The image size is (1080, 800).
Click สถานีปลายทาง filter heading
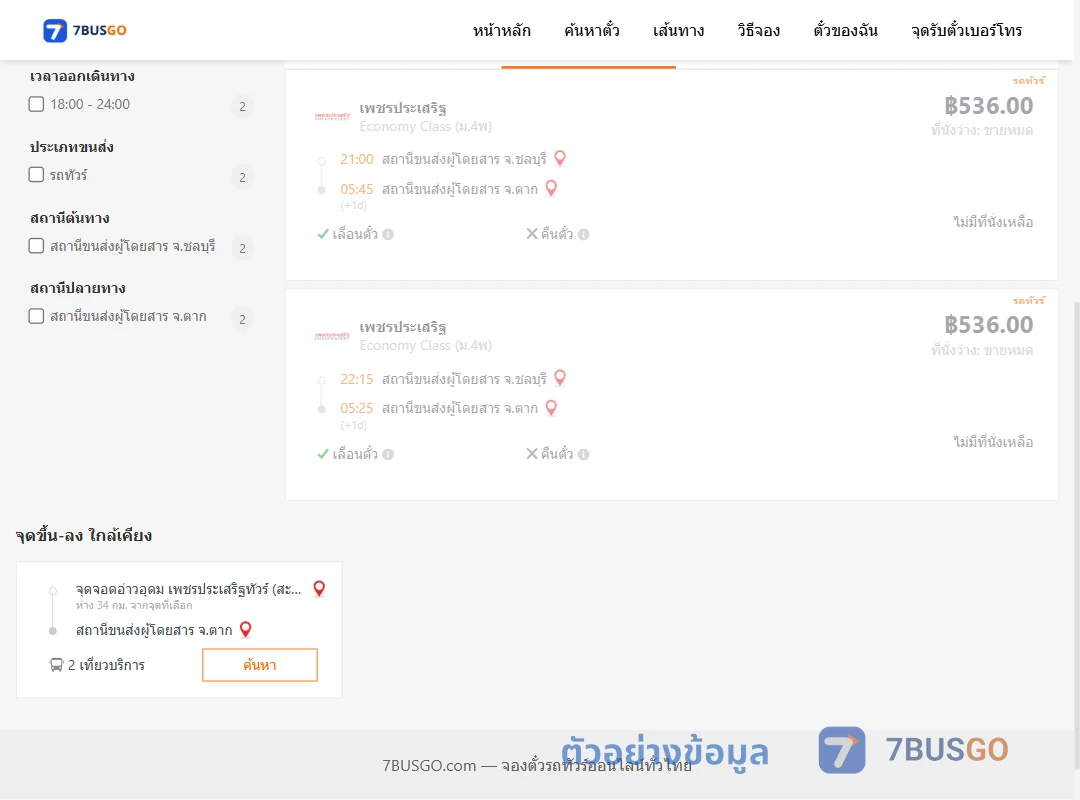[x=78, y=288]
